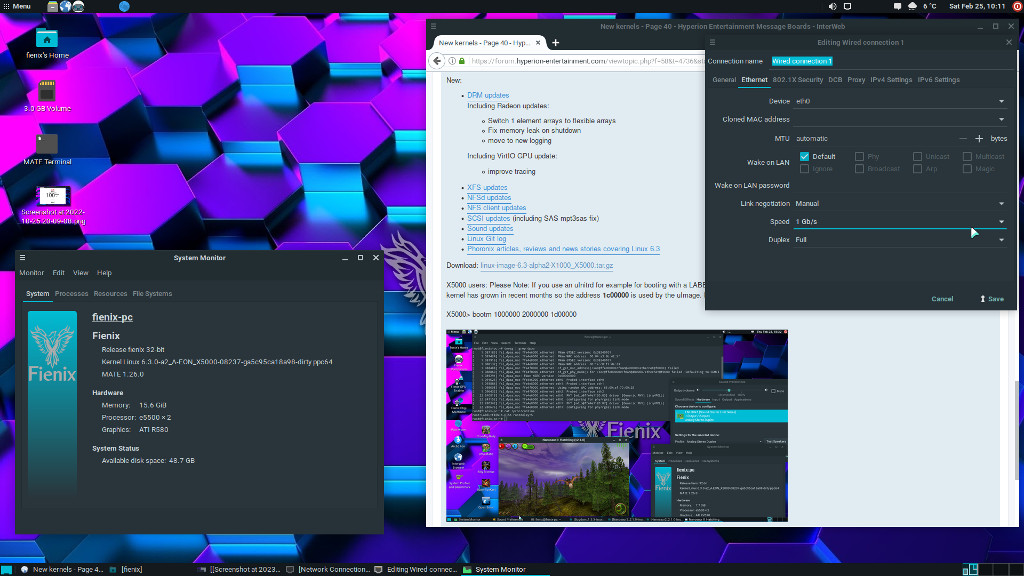
Task: Open the file manager launcher in top panel
Action: click(x=52, y=7)
